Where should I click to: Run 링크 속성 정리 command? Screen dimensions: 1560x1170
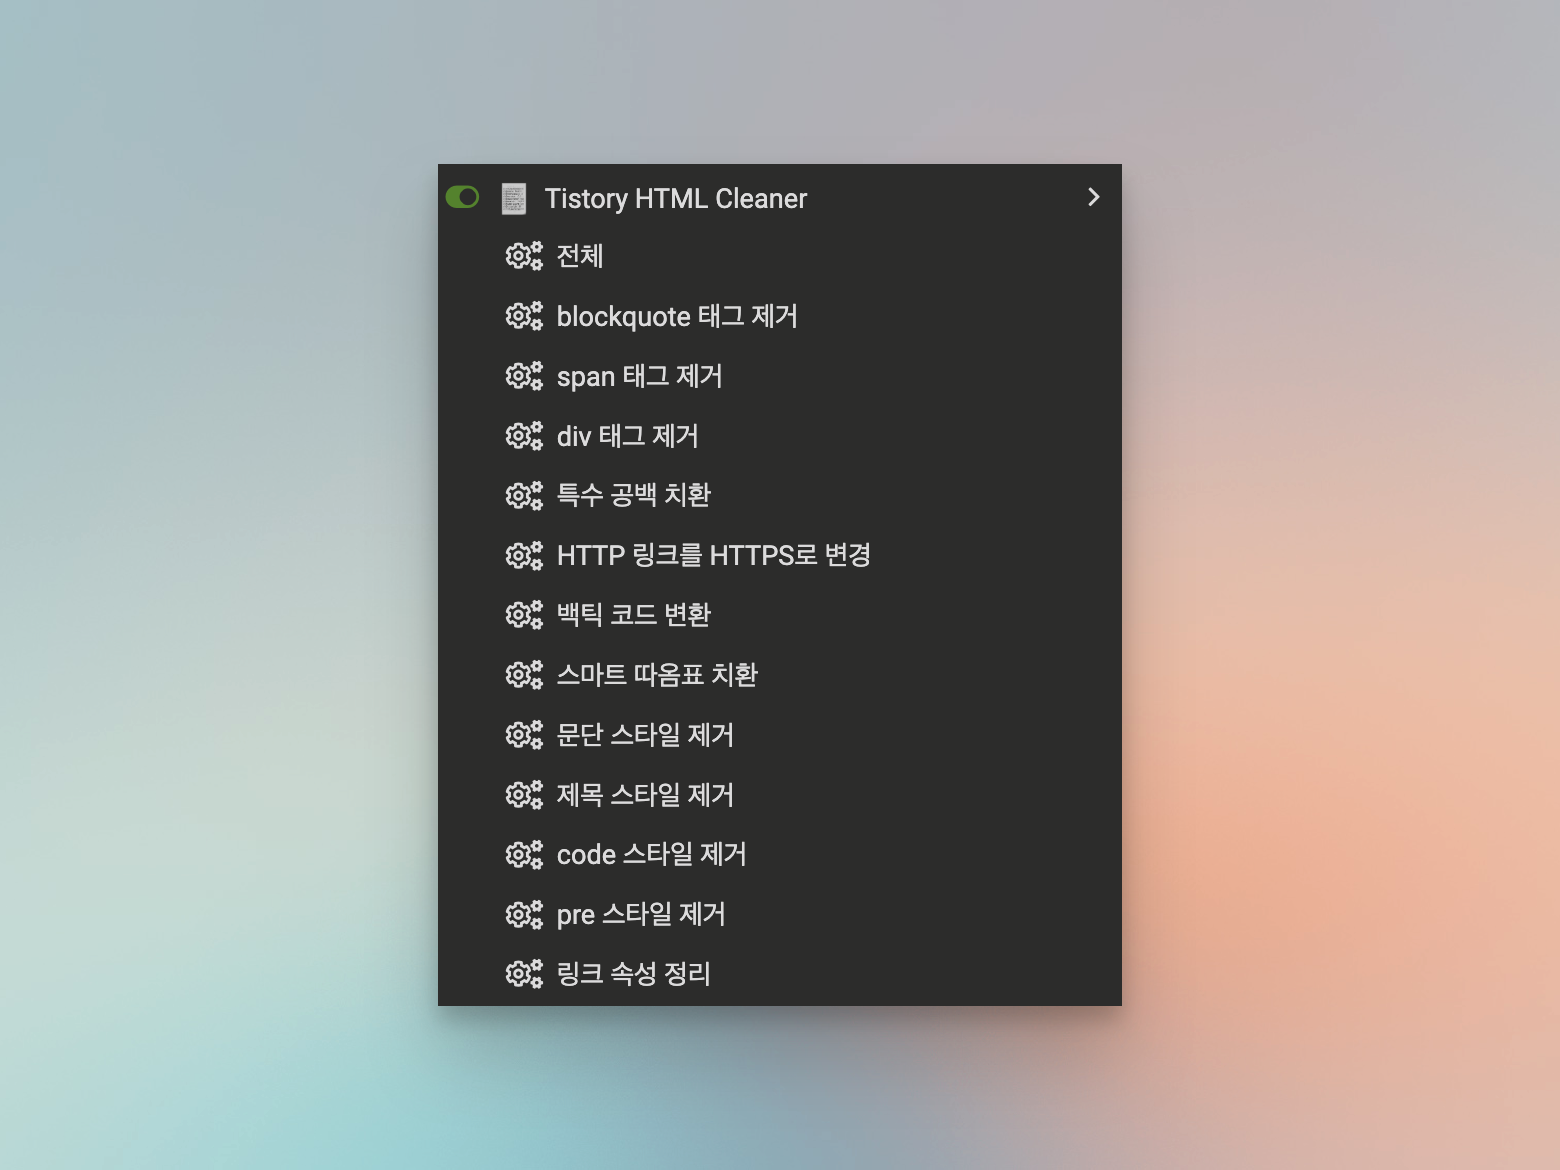(x=633, y=973)
